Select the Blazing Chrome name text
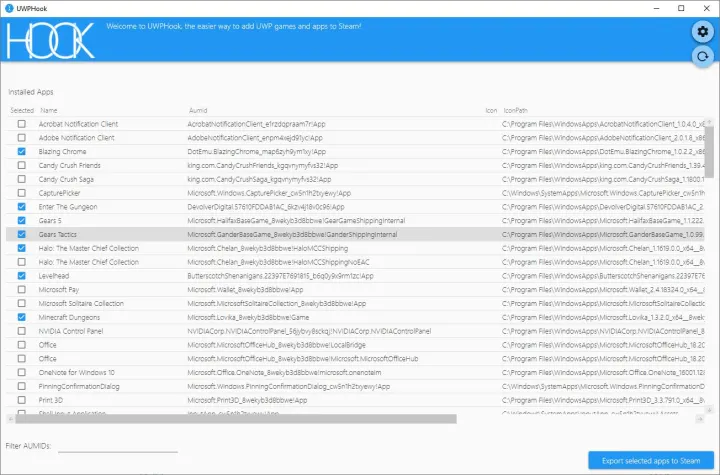This screenshot has height=475, width=720. pyautogui.click(x=62, y=152)
